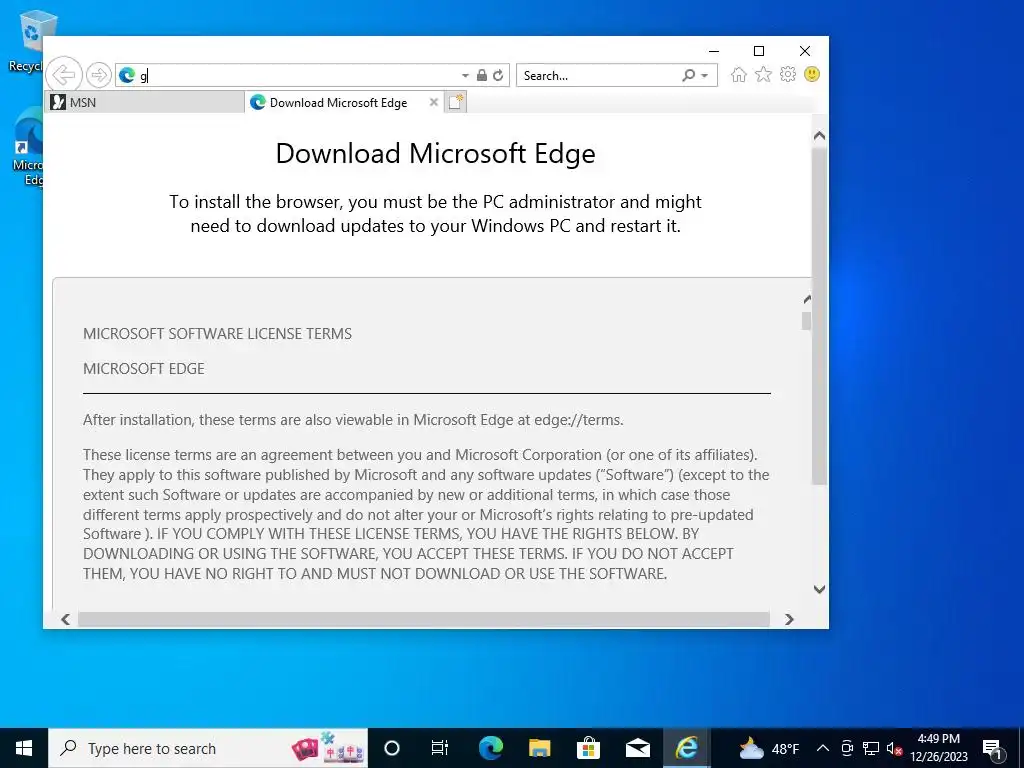
Task: Launch Microsoft Edge from the taskbar
Action: (490, 748)
